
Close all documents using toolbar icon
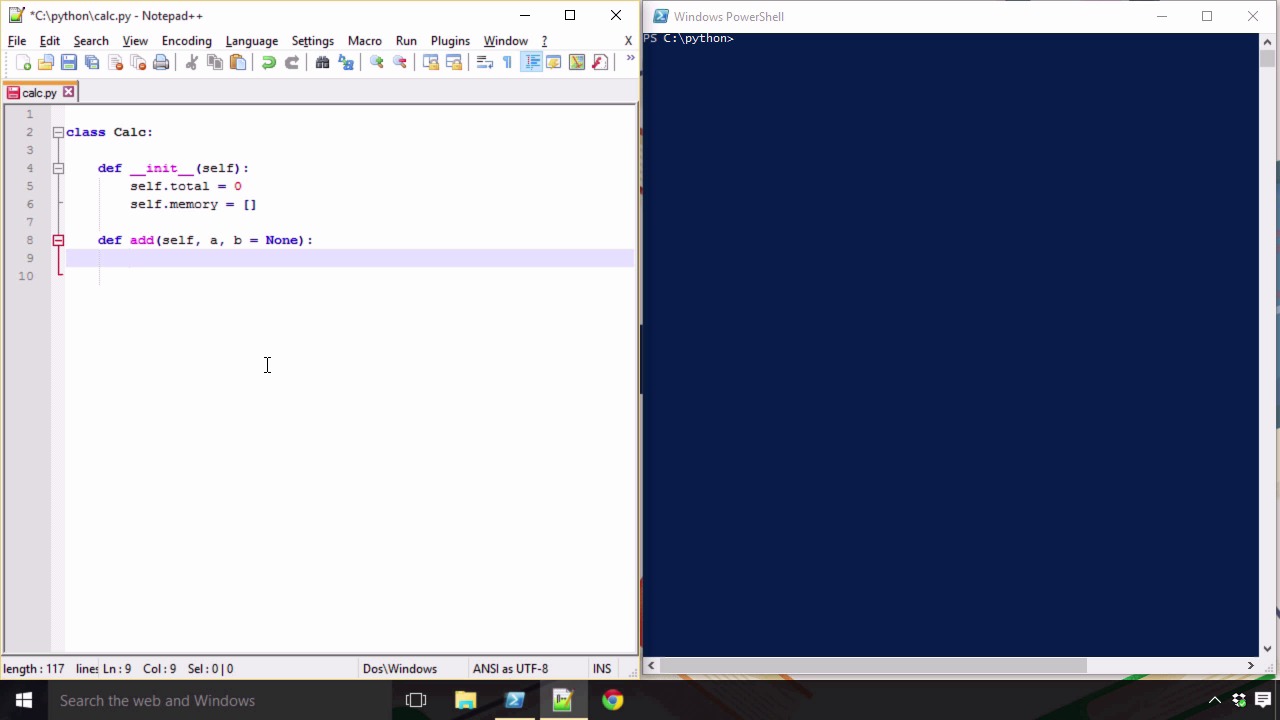tap(138, 62)
